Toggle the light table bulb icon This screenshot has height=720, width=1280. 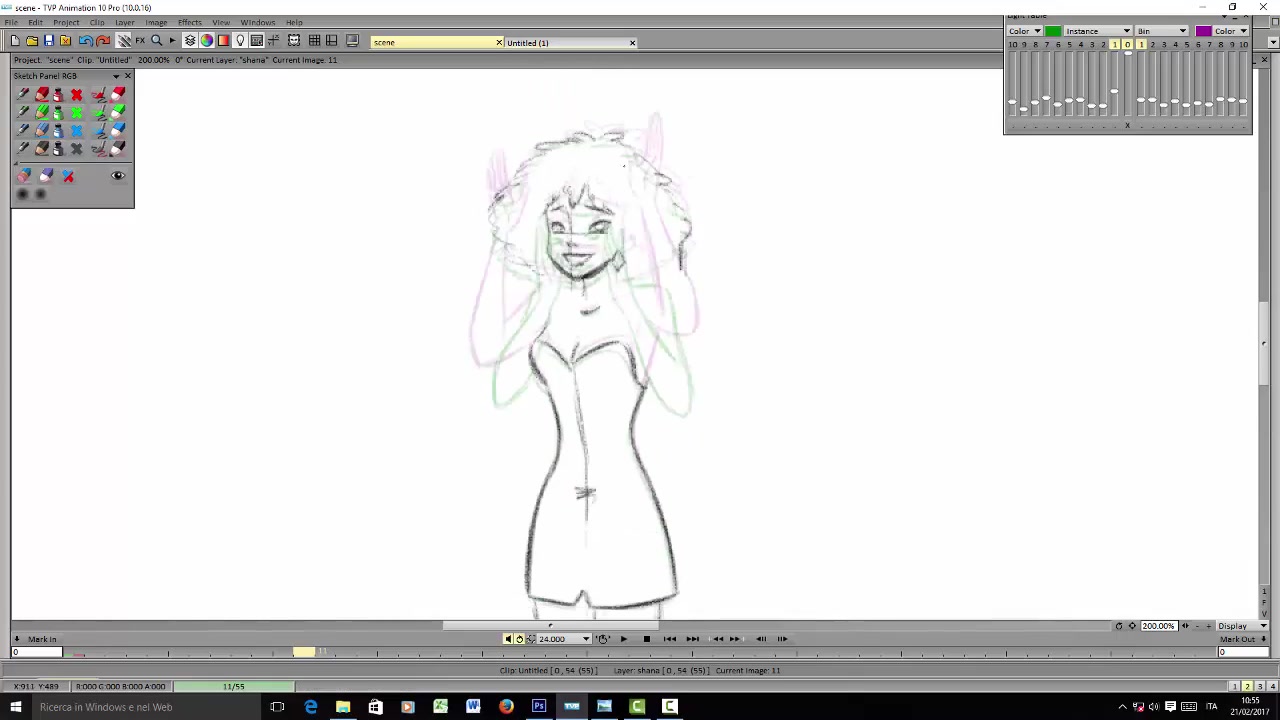coord(240,41)
